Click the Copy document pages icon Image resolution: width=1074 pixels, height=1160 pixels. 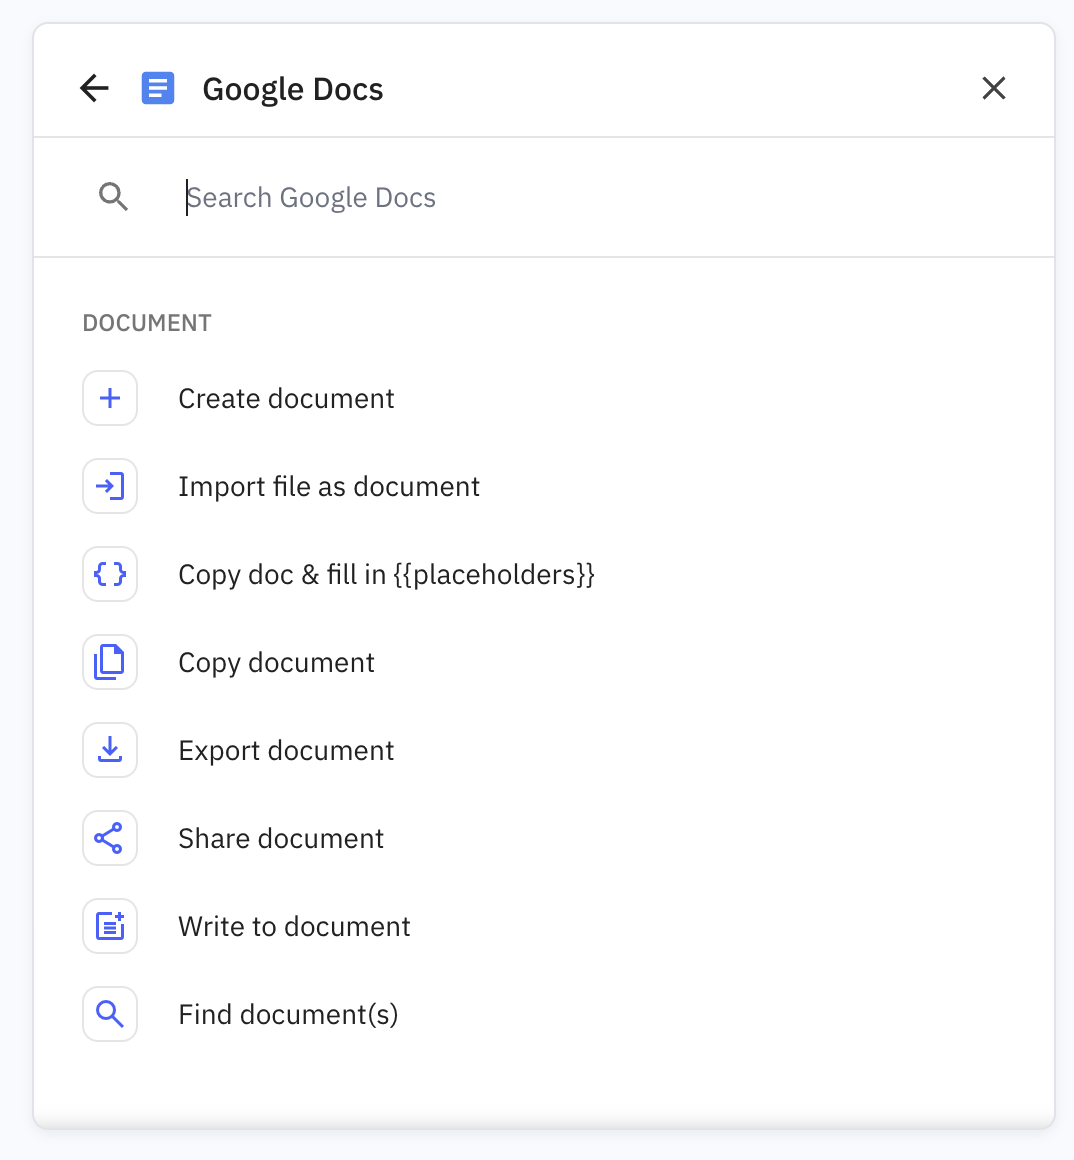[110, 662]
